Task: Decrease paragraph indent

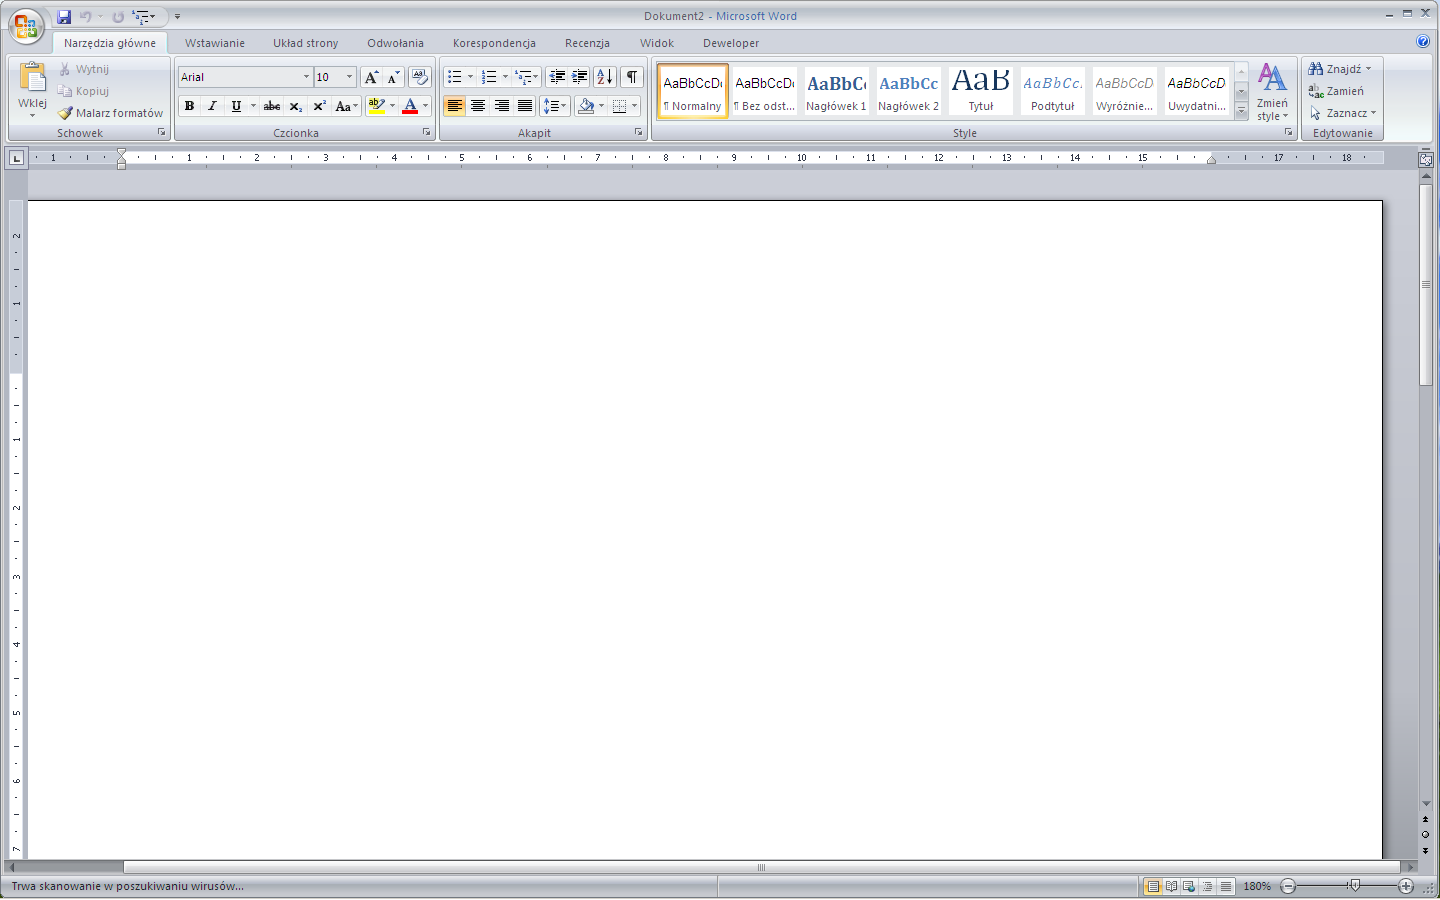Action: click(x=557, y=77)
